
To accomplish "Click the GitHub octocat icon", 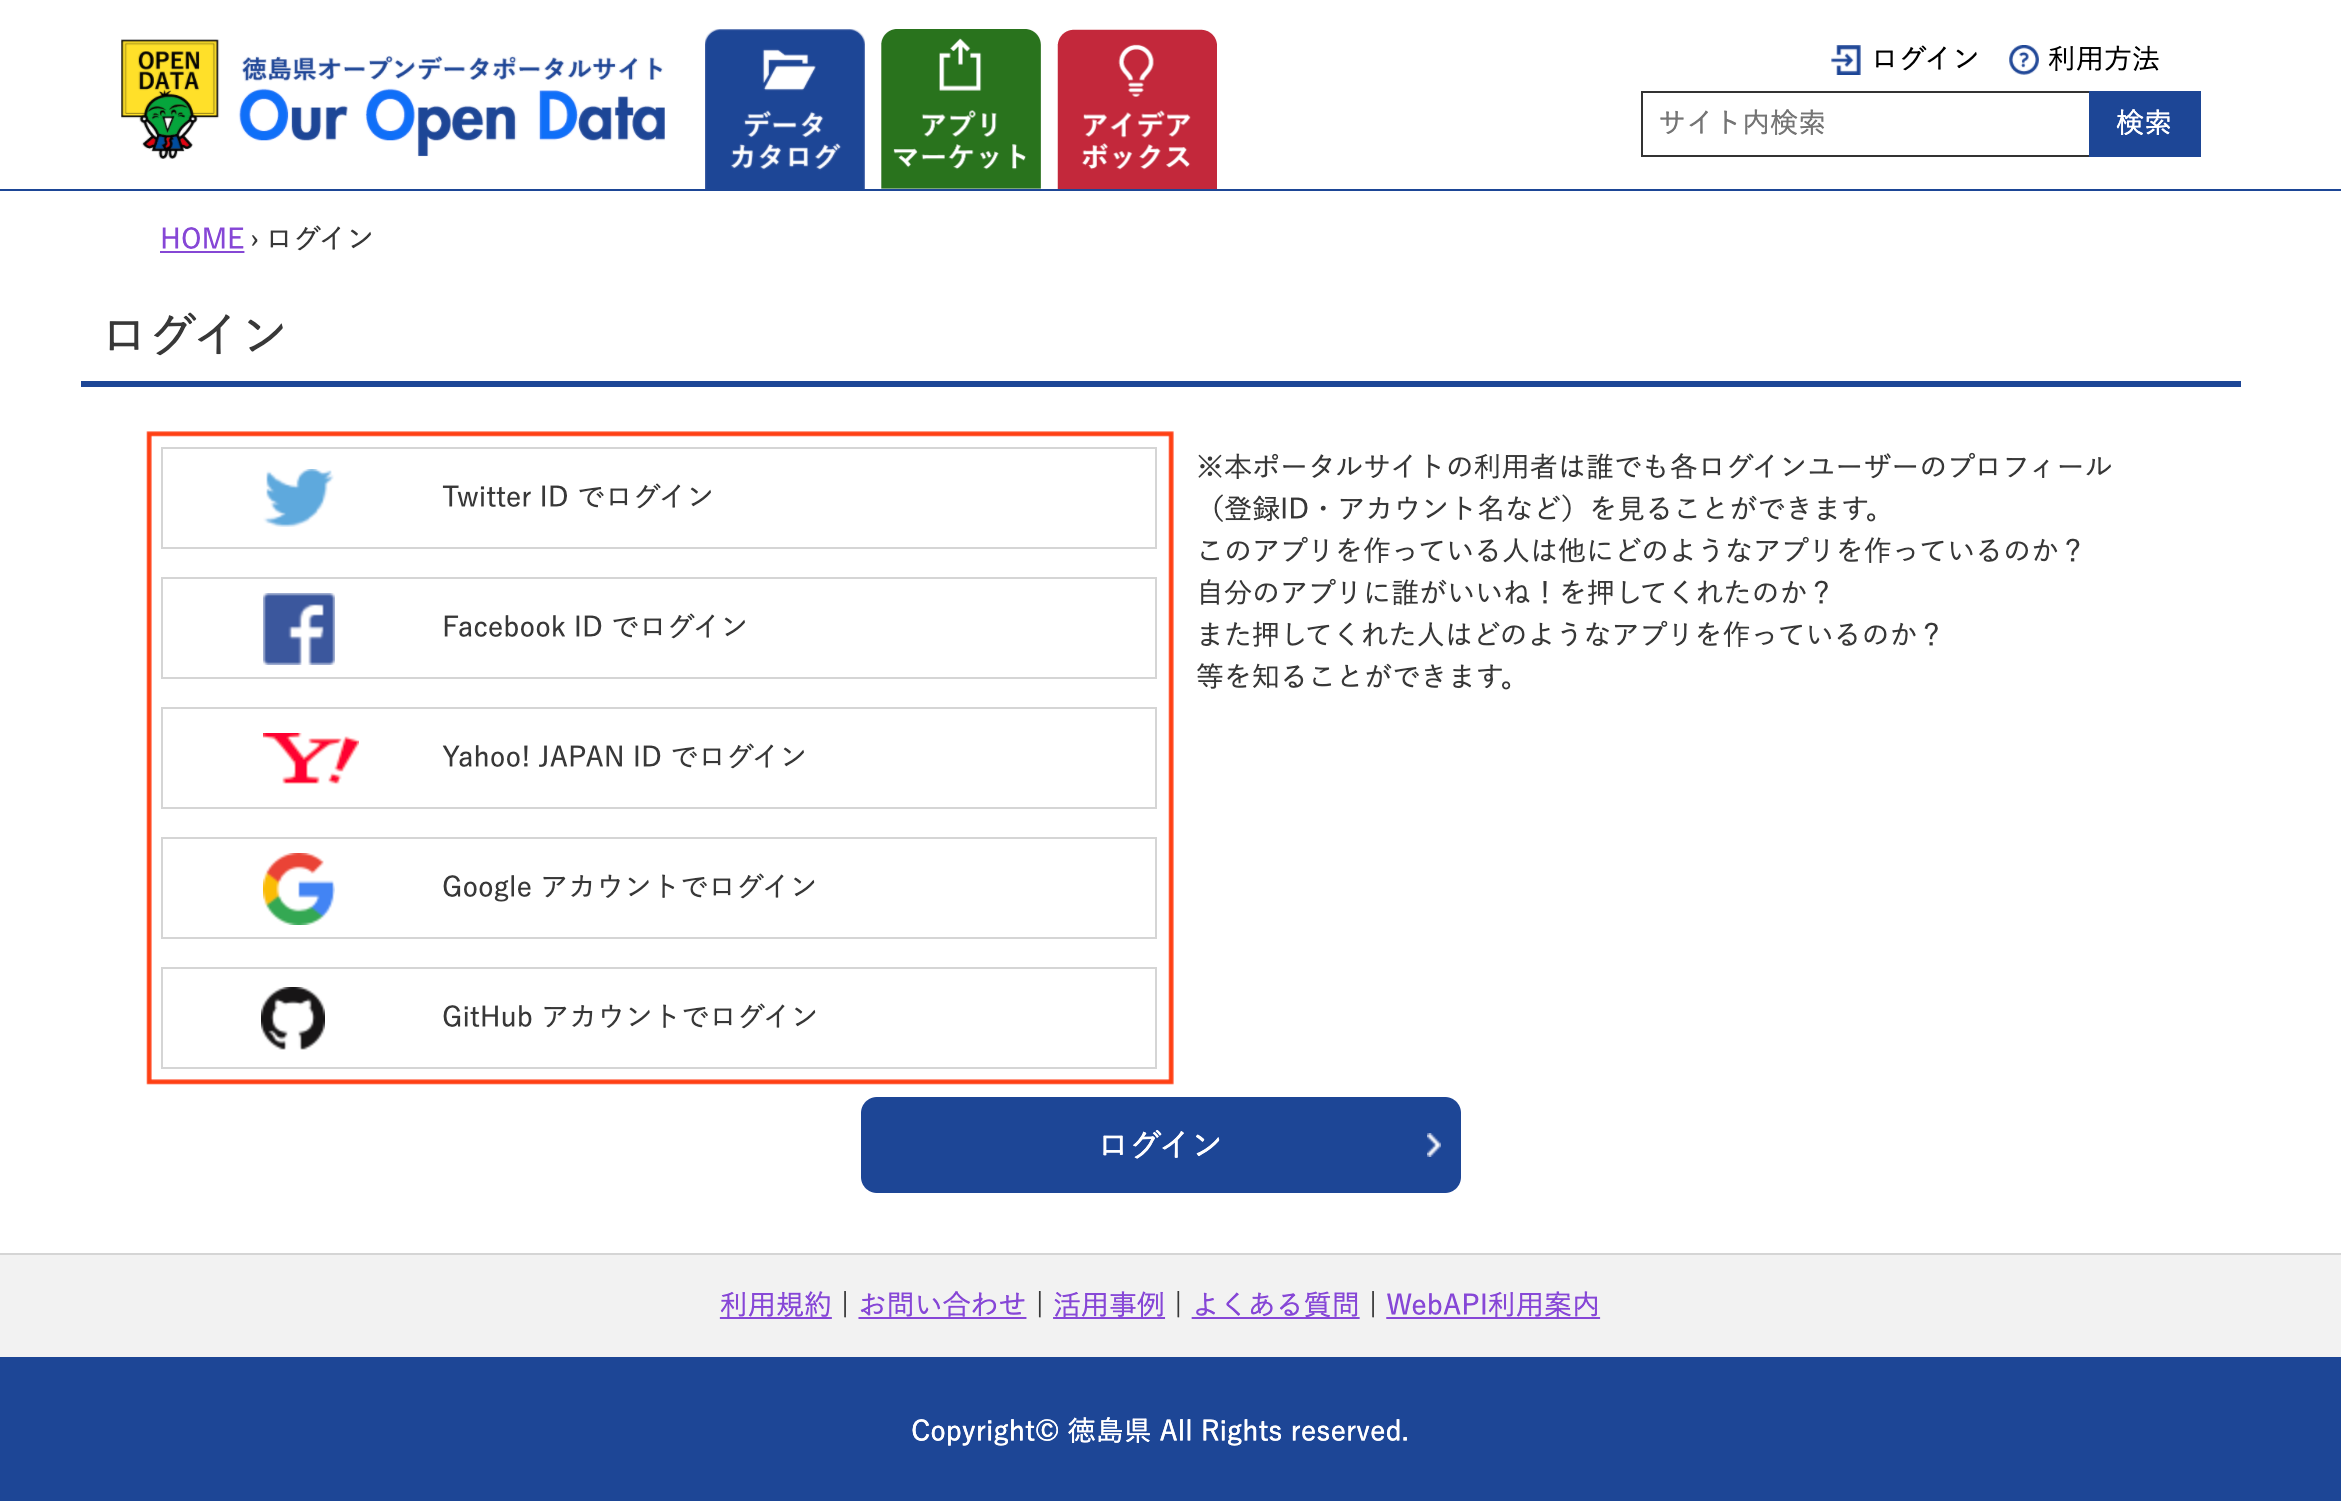I will click(293, 1018).
